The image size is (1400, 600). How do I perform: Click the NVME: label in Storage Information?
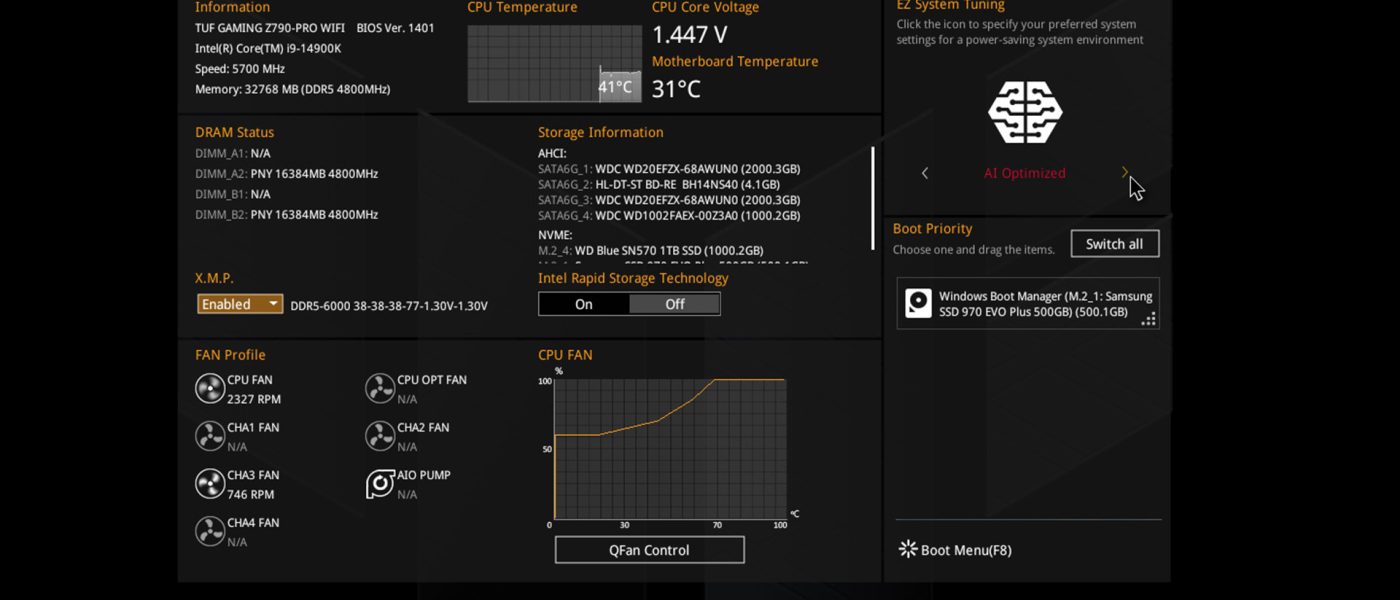coord(556,234)
